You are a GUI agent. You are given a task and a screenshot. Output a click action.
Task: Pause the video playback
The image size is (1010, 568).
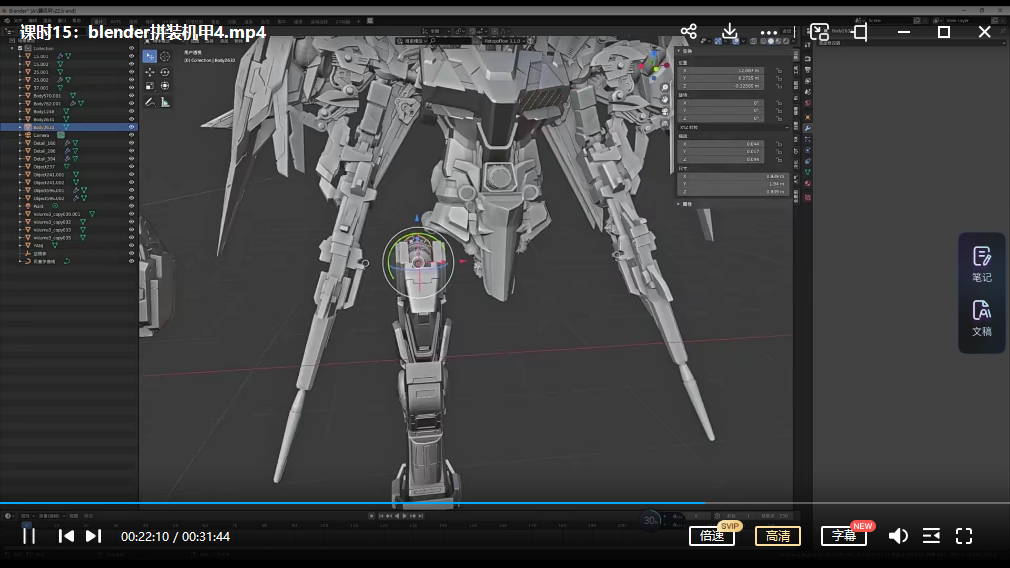click(29, 536)
